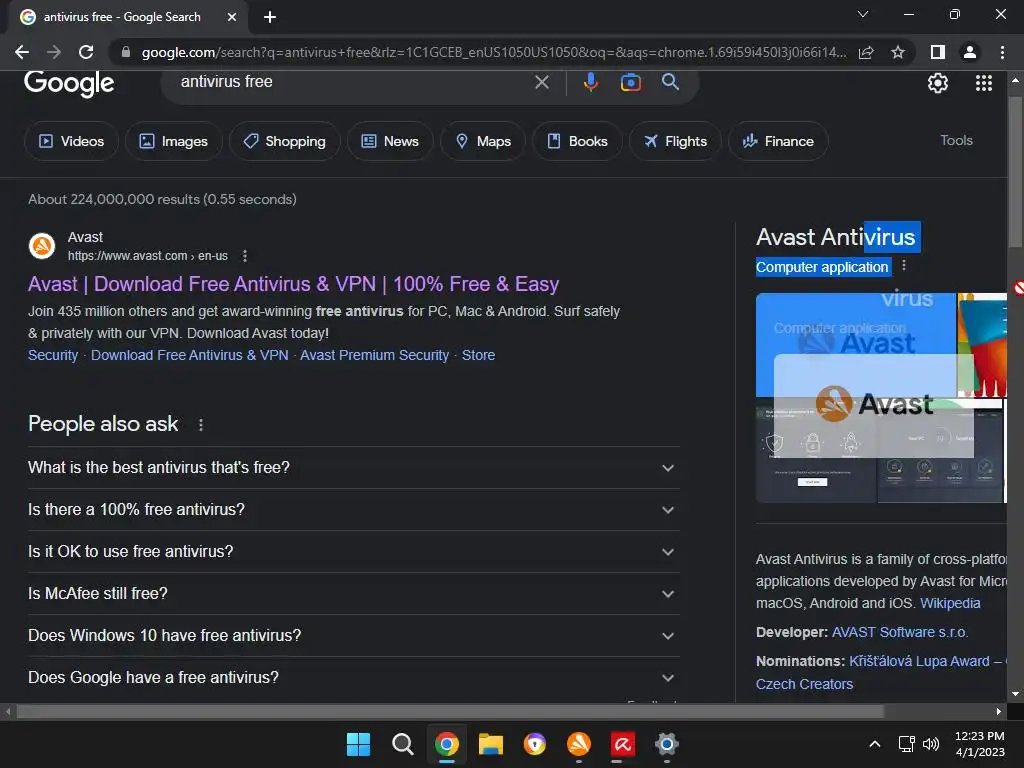Image resolution: width=1024 pixels, height=768 pixels.
Task: Open the Wikipedia link in the knowledge panel
Action: [950, 603]
